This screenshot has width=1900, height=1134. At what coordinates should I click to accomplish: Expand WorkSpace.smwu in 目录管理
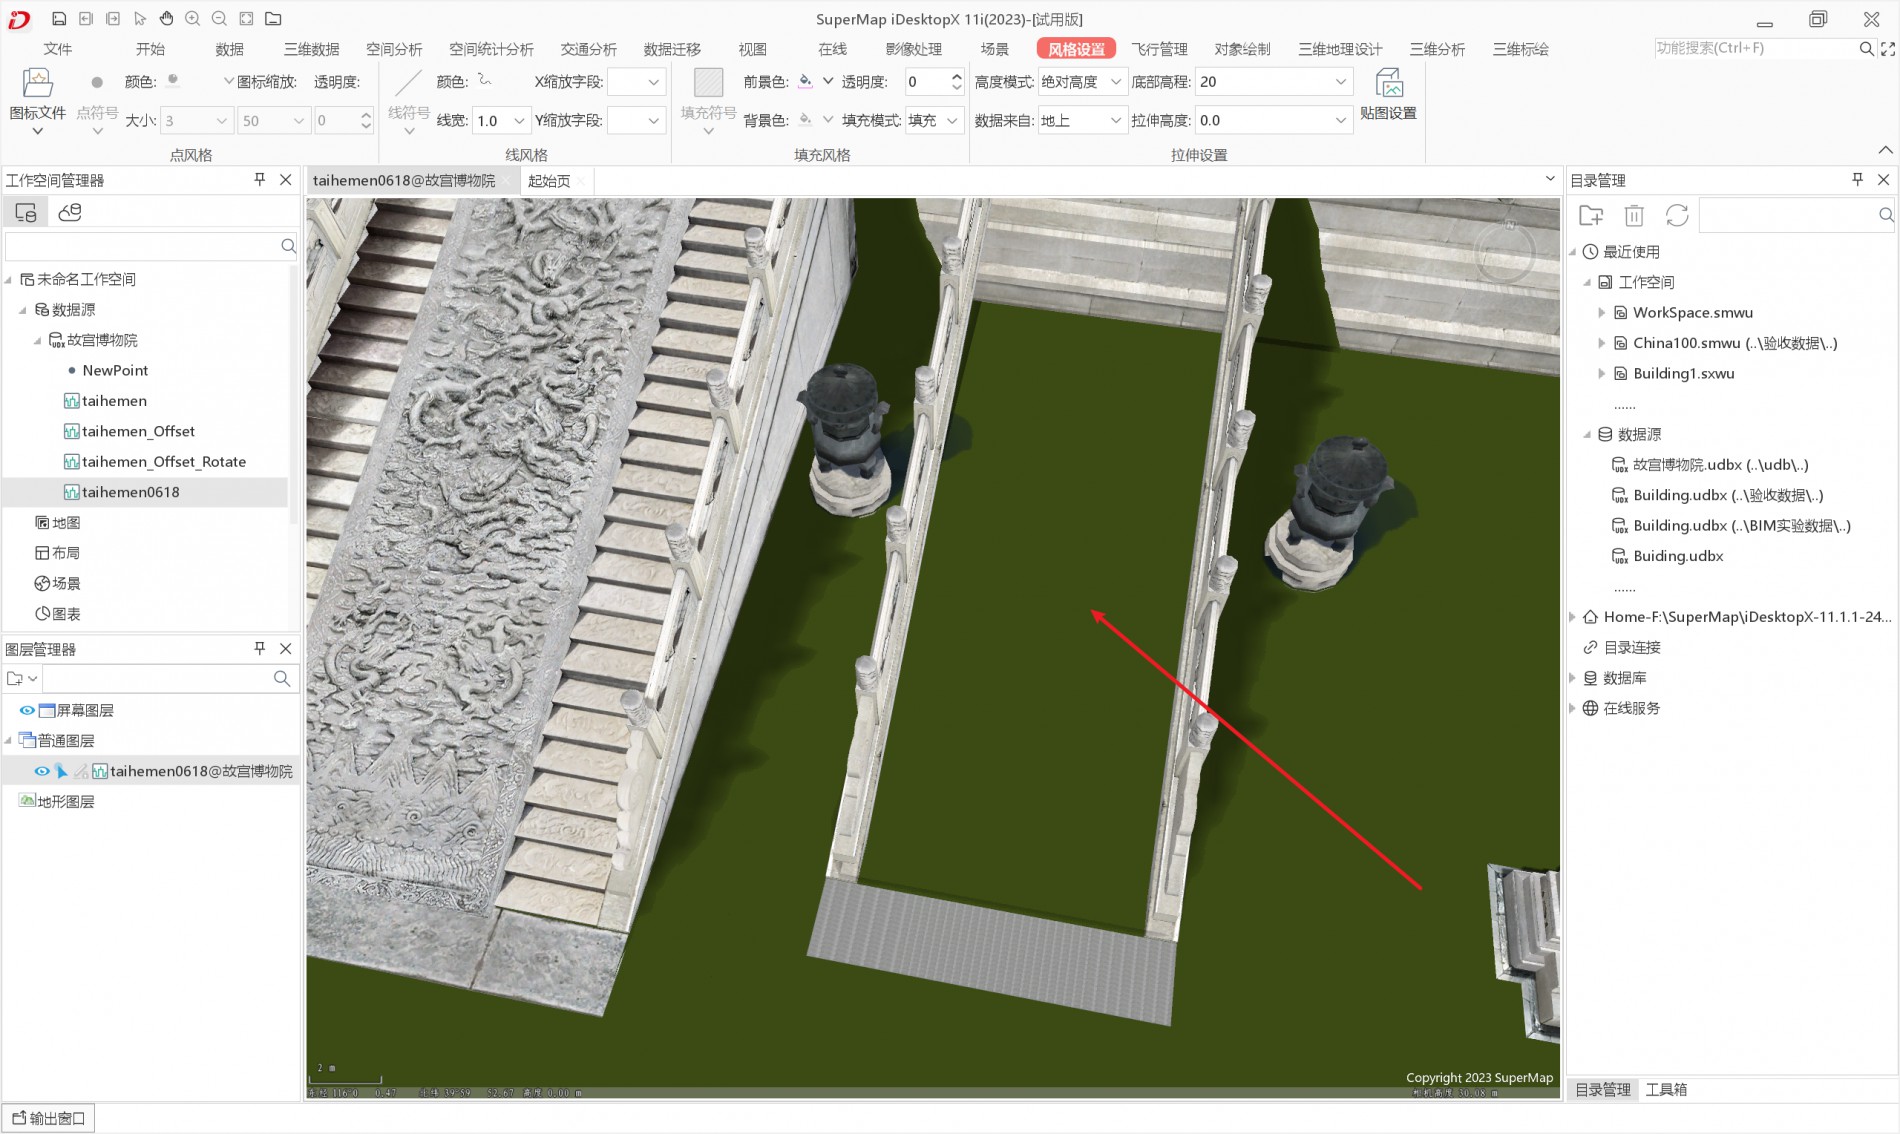click(1601, 312)
